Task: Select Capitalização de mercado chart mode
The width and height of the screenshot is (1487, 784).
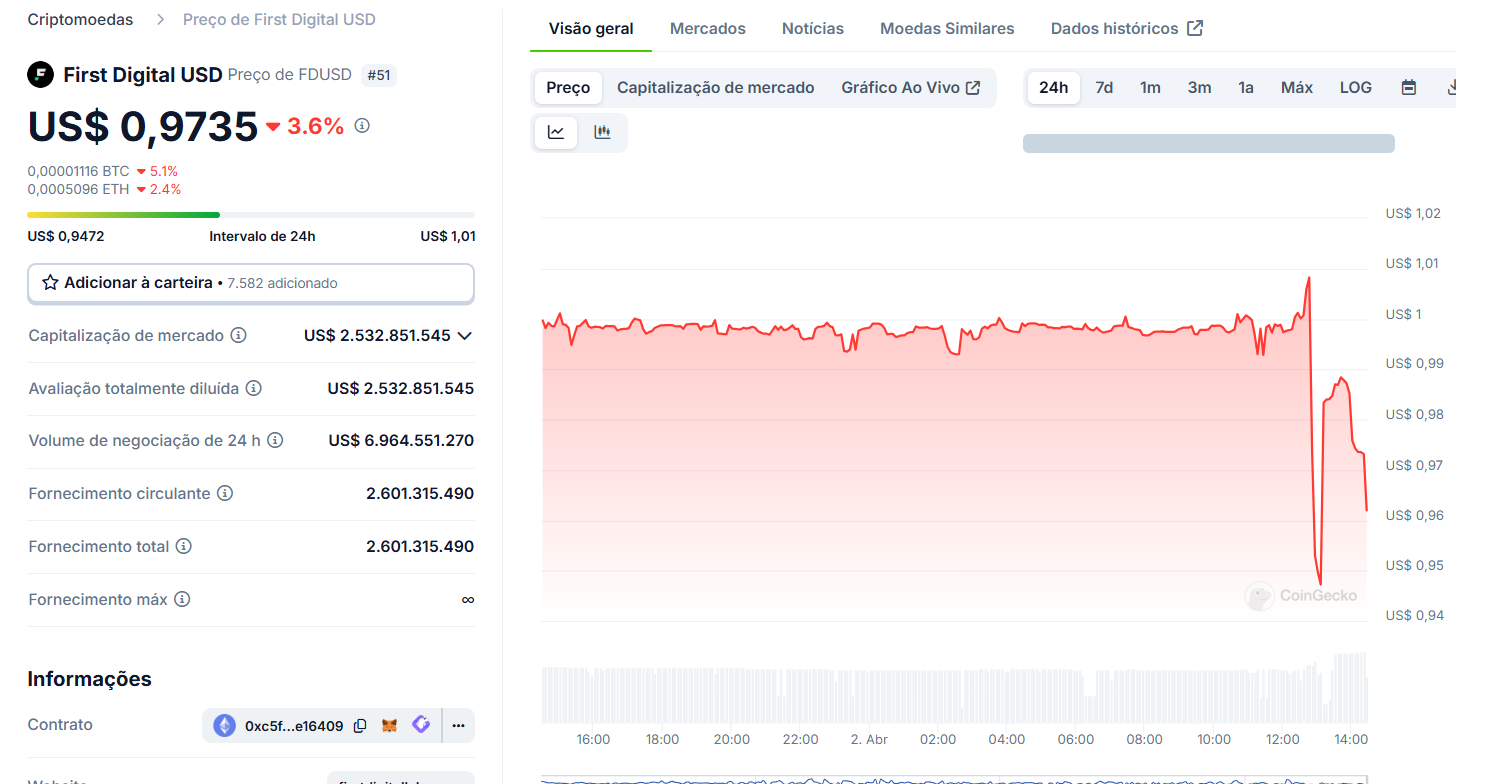Action: click(x=716, y=88)
